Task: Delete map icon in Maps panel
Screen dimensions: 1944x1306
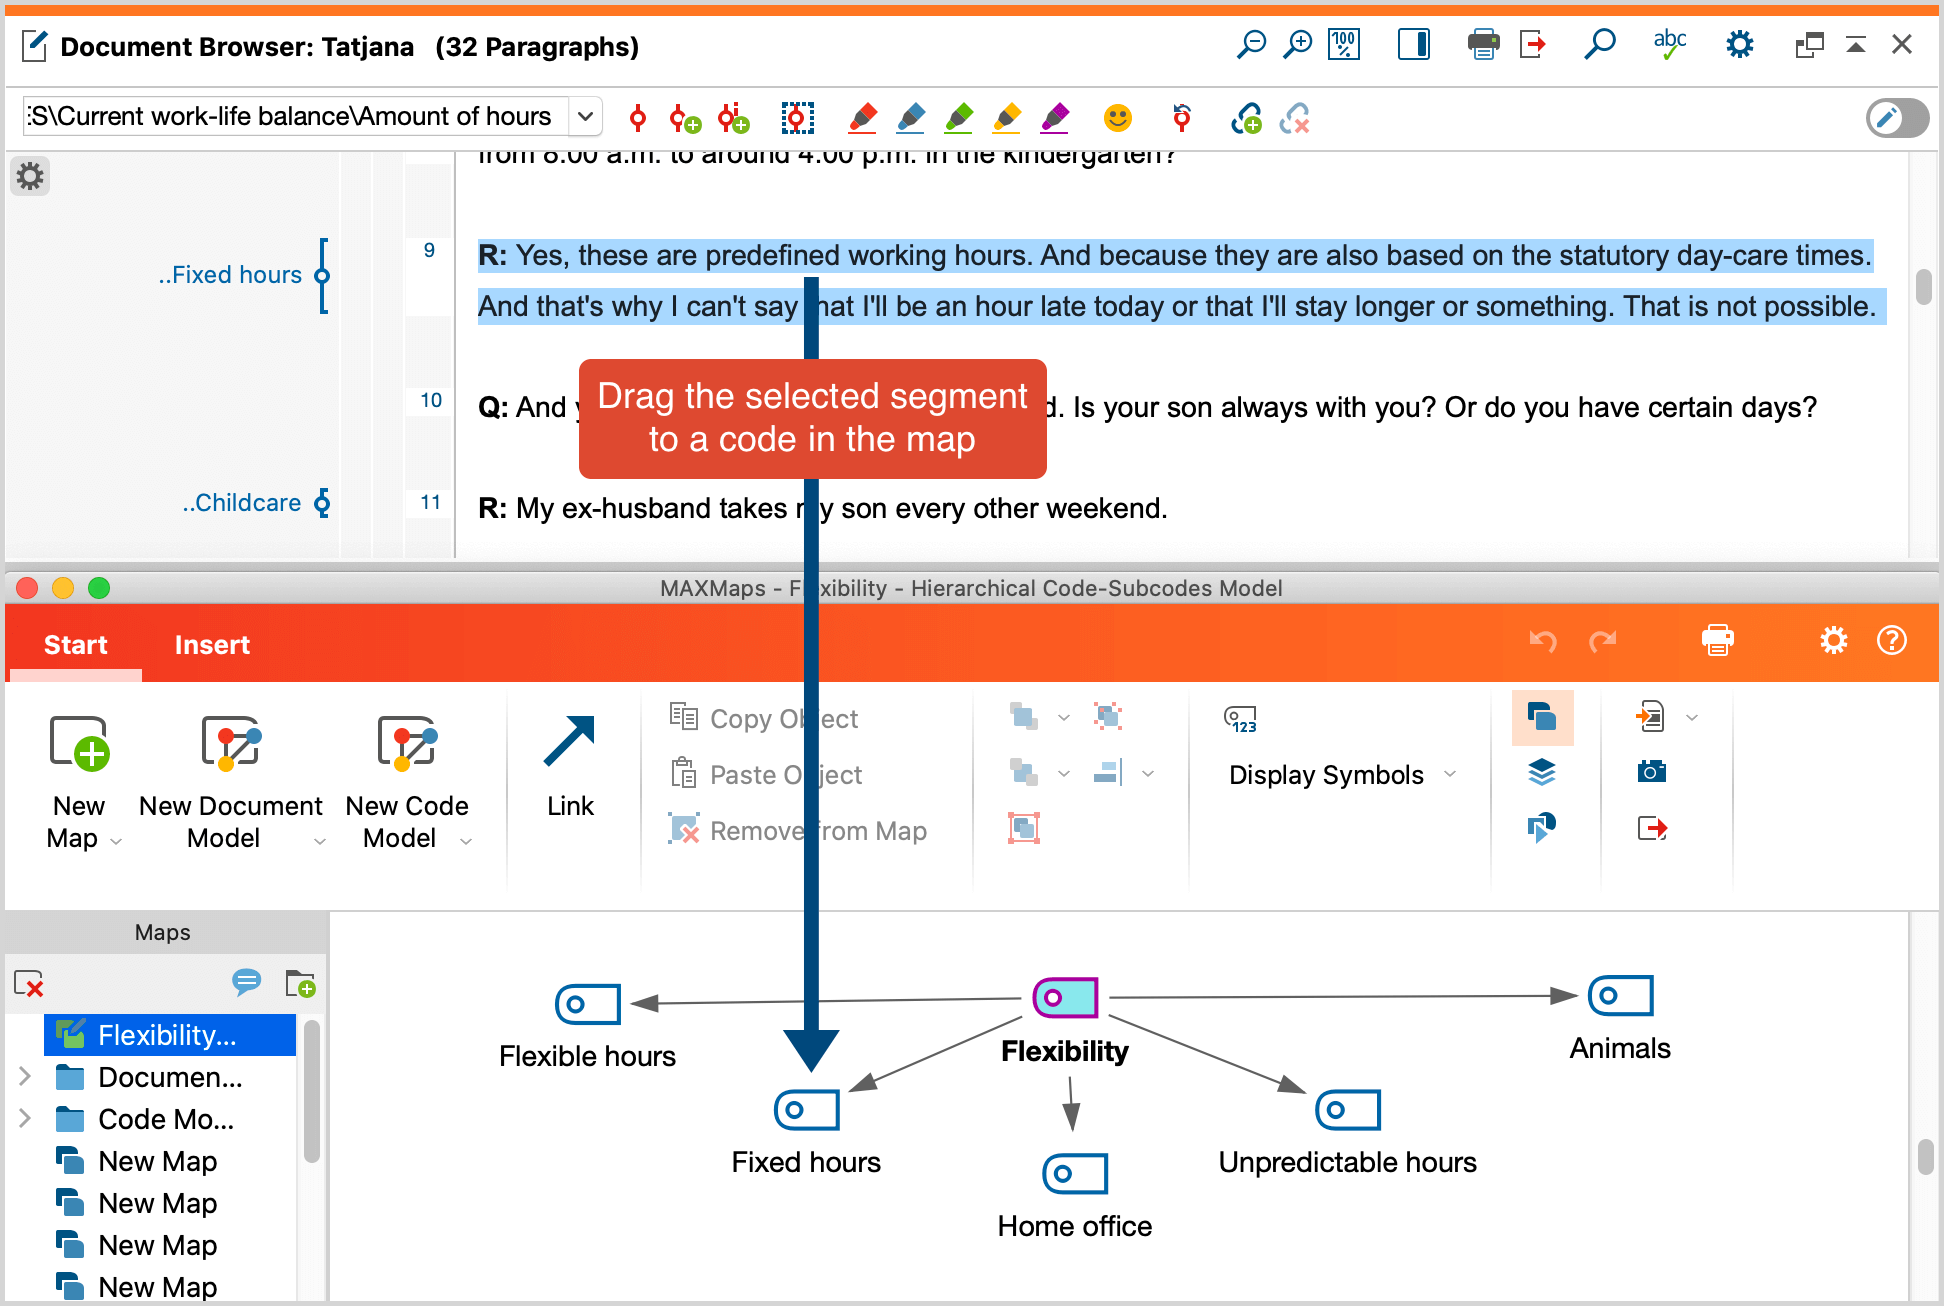Action: 29,984
